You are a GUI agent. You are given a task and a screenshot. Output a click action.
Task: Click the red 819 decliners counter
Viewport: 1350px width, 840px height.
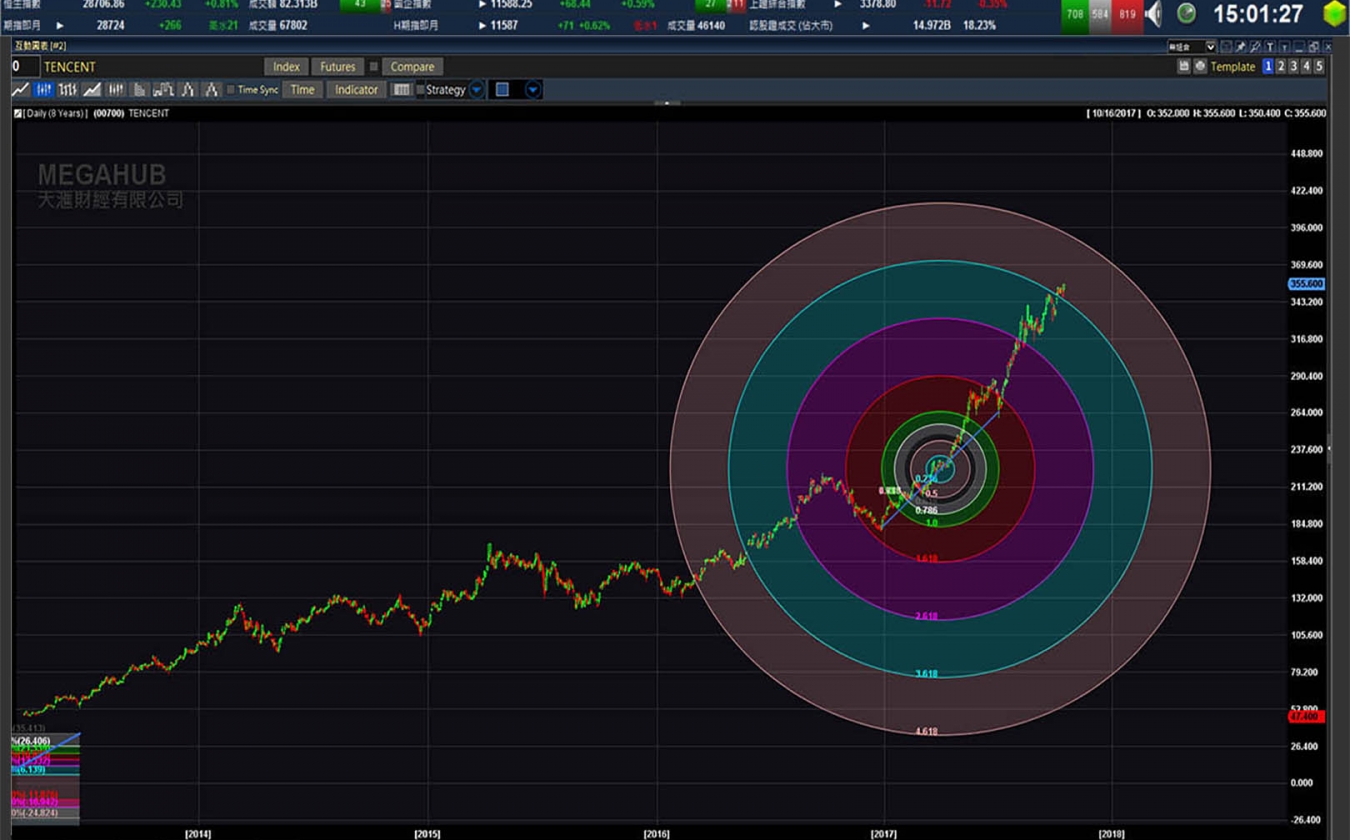pyautogui.click(x=1127, y=14)
